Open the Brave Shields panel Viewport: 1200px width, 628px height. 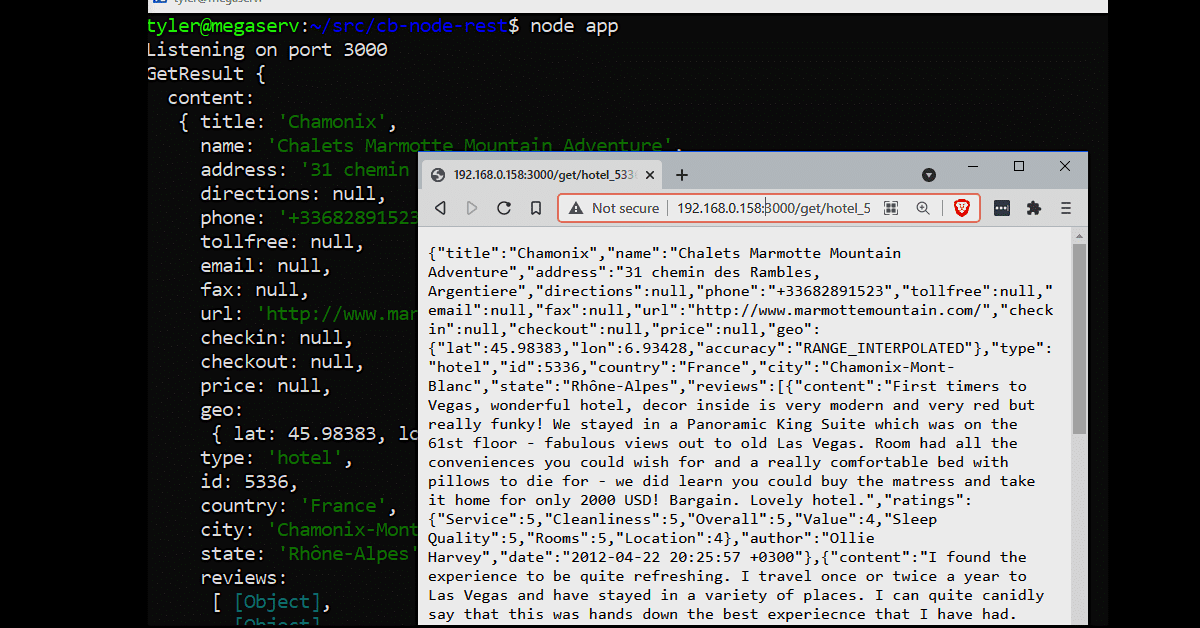959,207
